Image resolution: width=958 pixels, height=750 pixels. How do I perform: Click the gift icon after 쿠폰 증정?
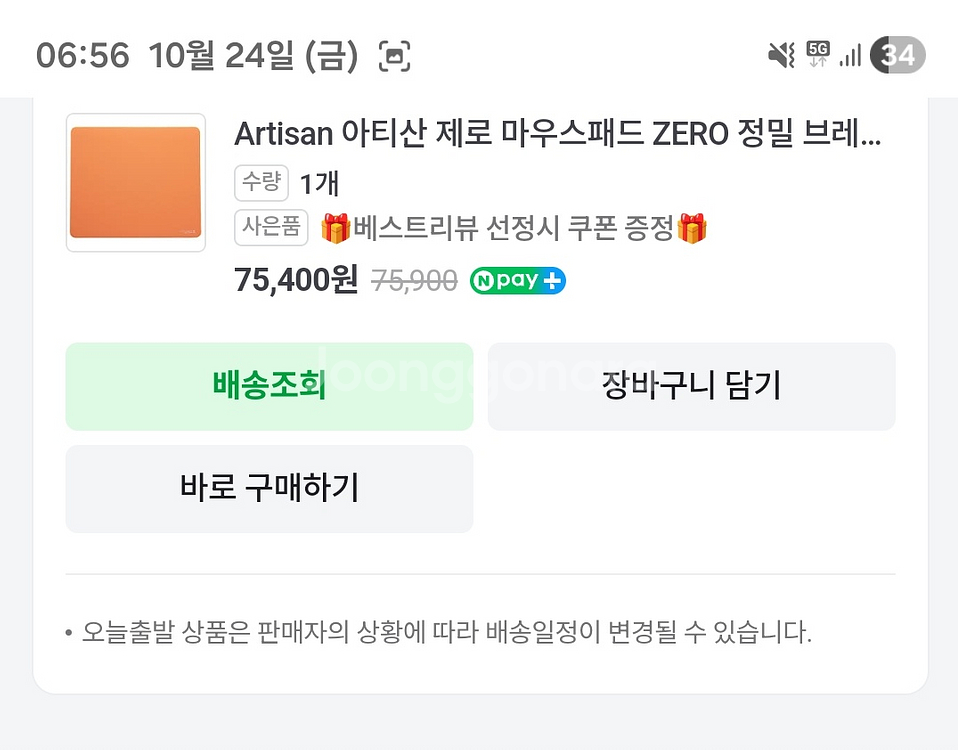[692, 229]
